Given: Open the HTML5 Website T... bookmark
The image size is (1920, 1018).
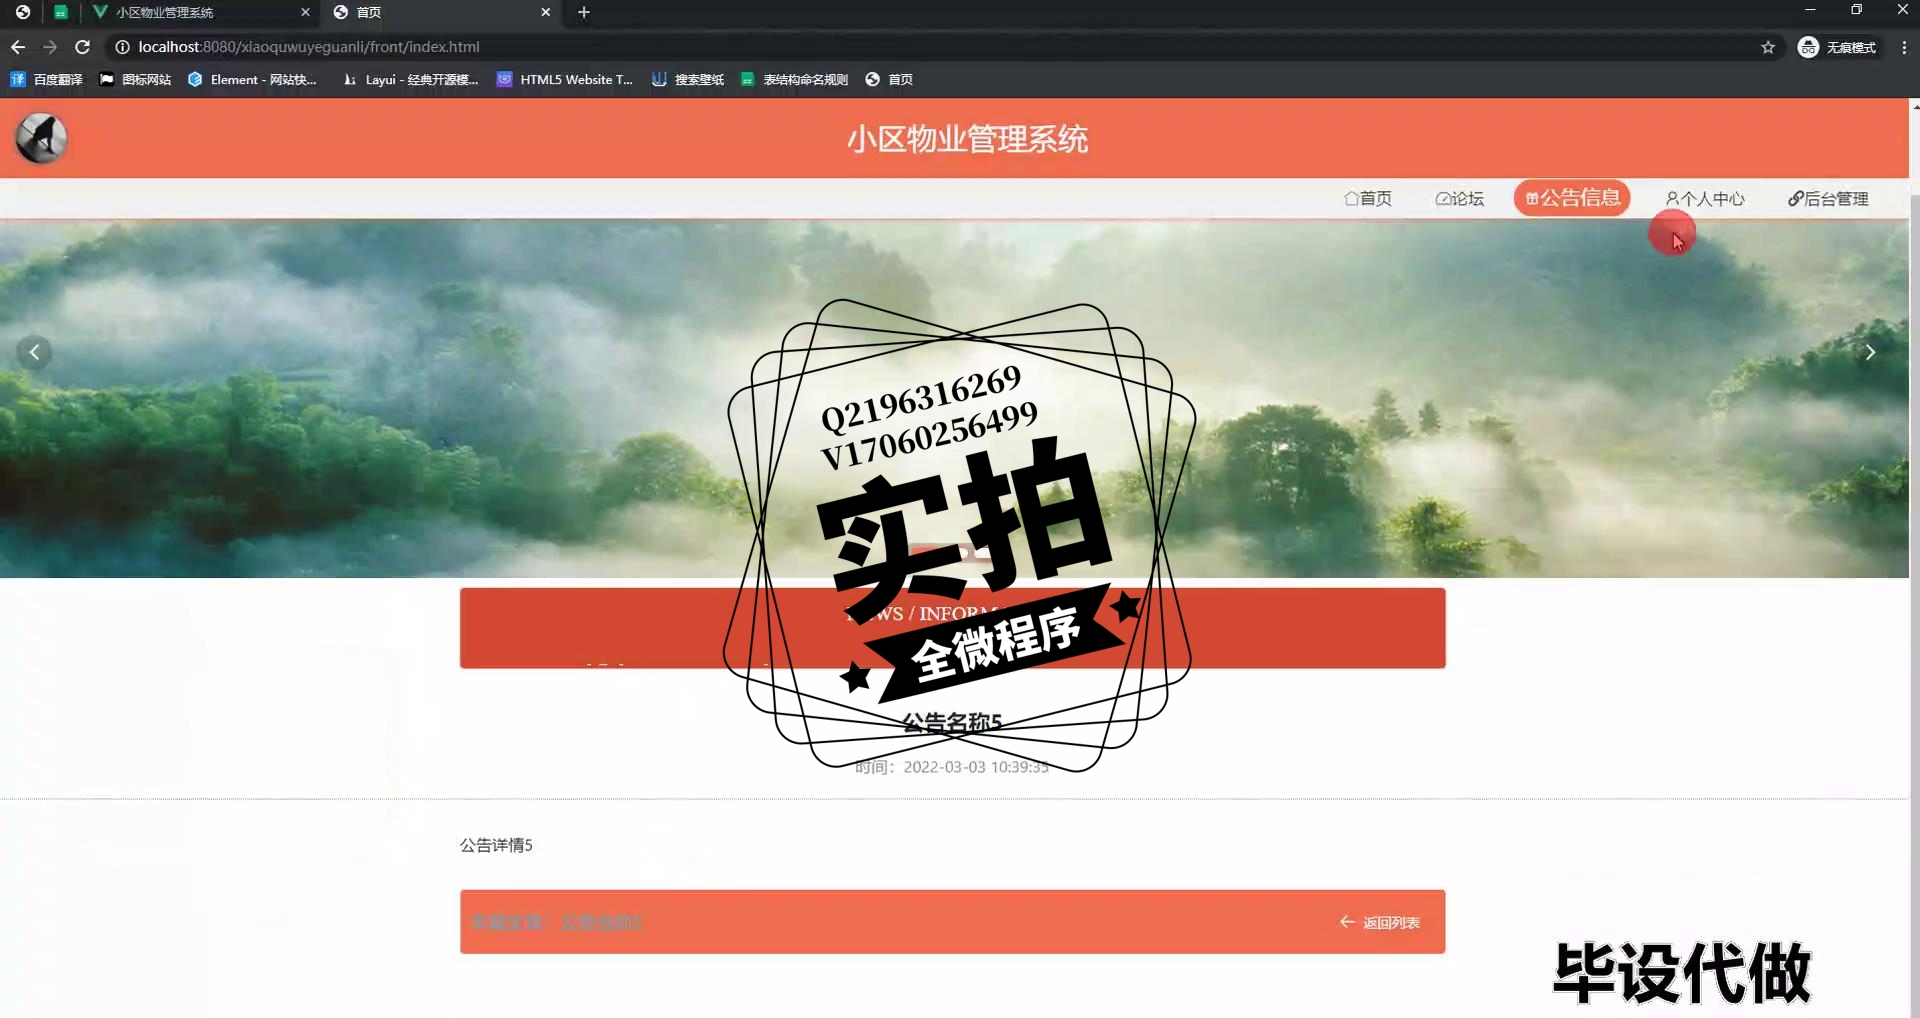Looking at the screenshot, I should click(565, 79).
